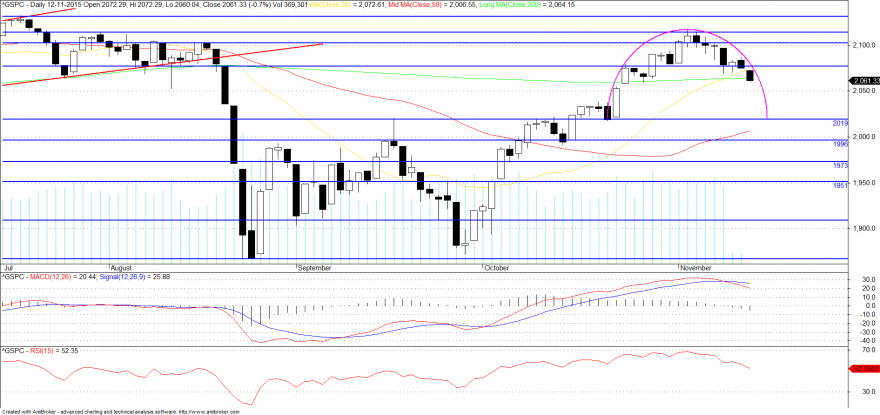
Task: Click the '-40.0' MACD axis label
Action: (868, 340)
